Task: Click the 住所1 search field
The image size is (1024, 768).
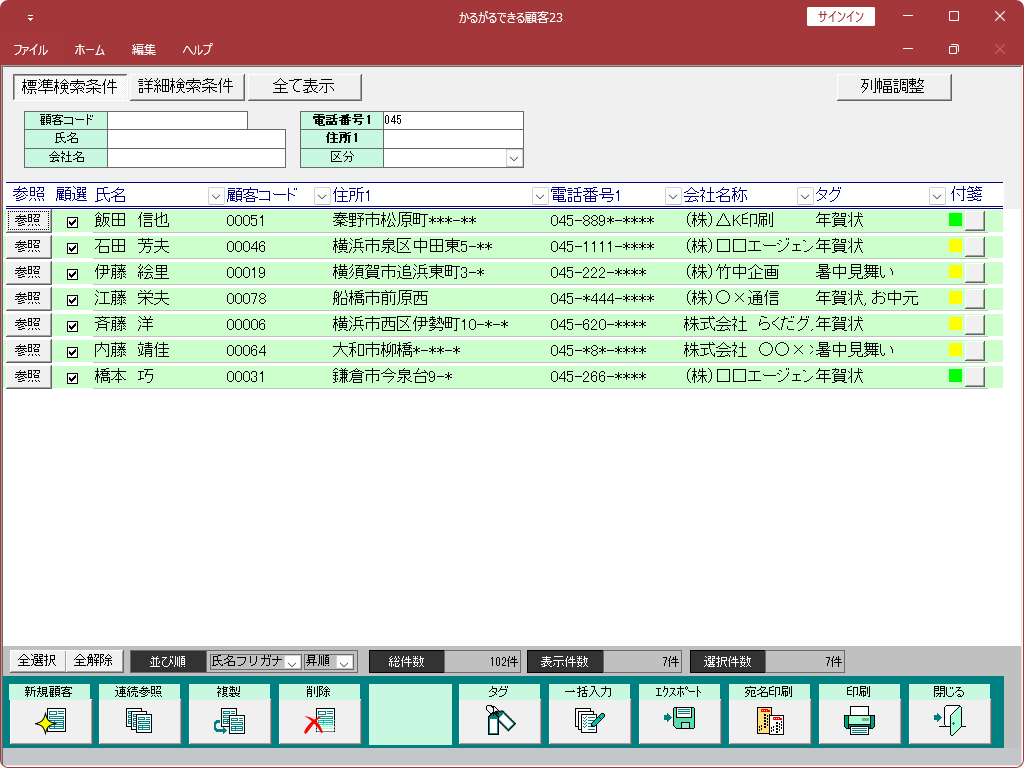Action: (x=453, y=138)
